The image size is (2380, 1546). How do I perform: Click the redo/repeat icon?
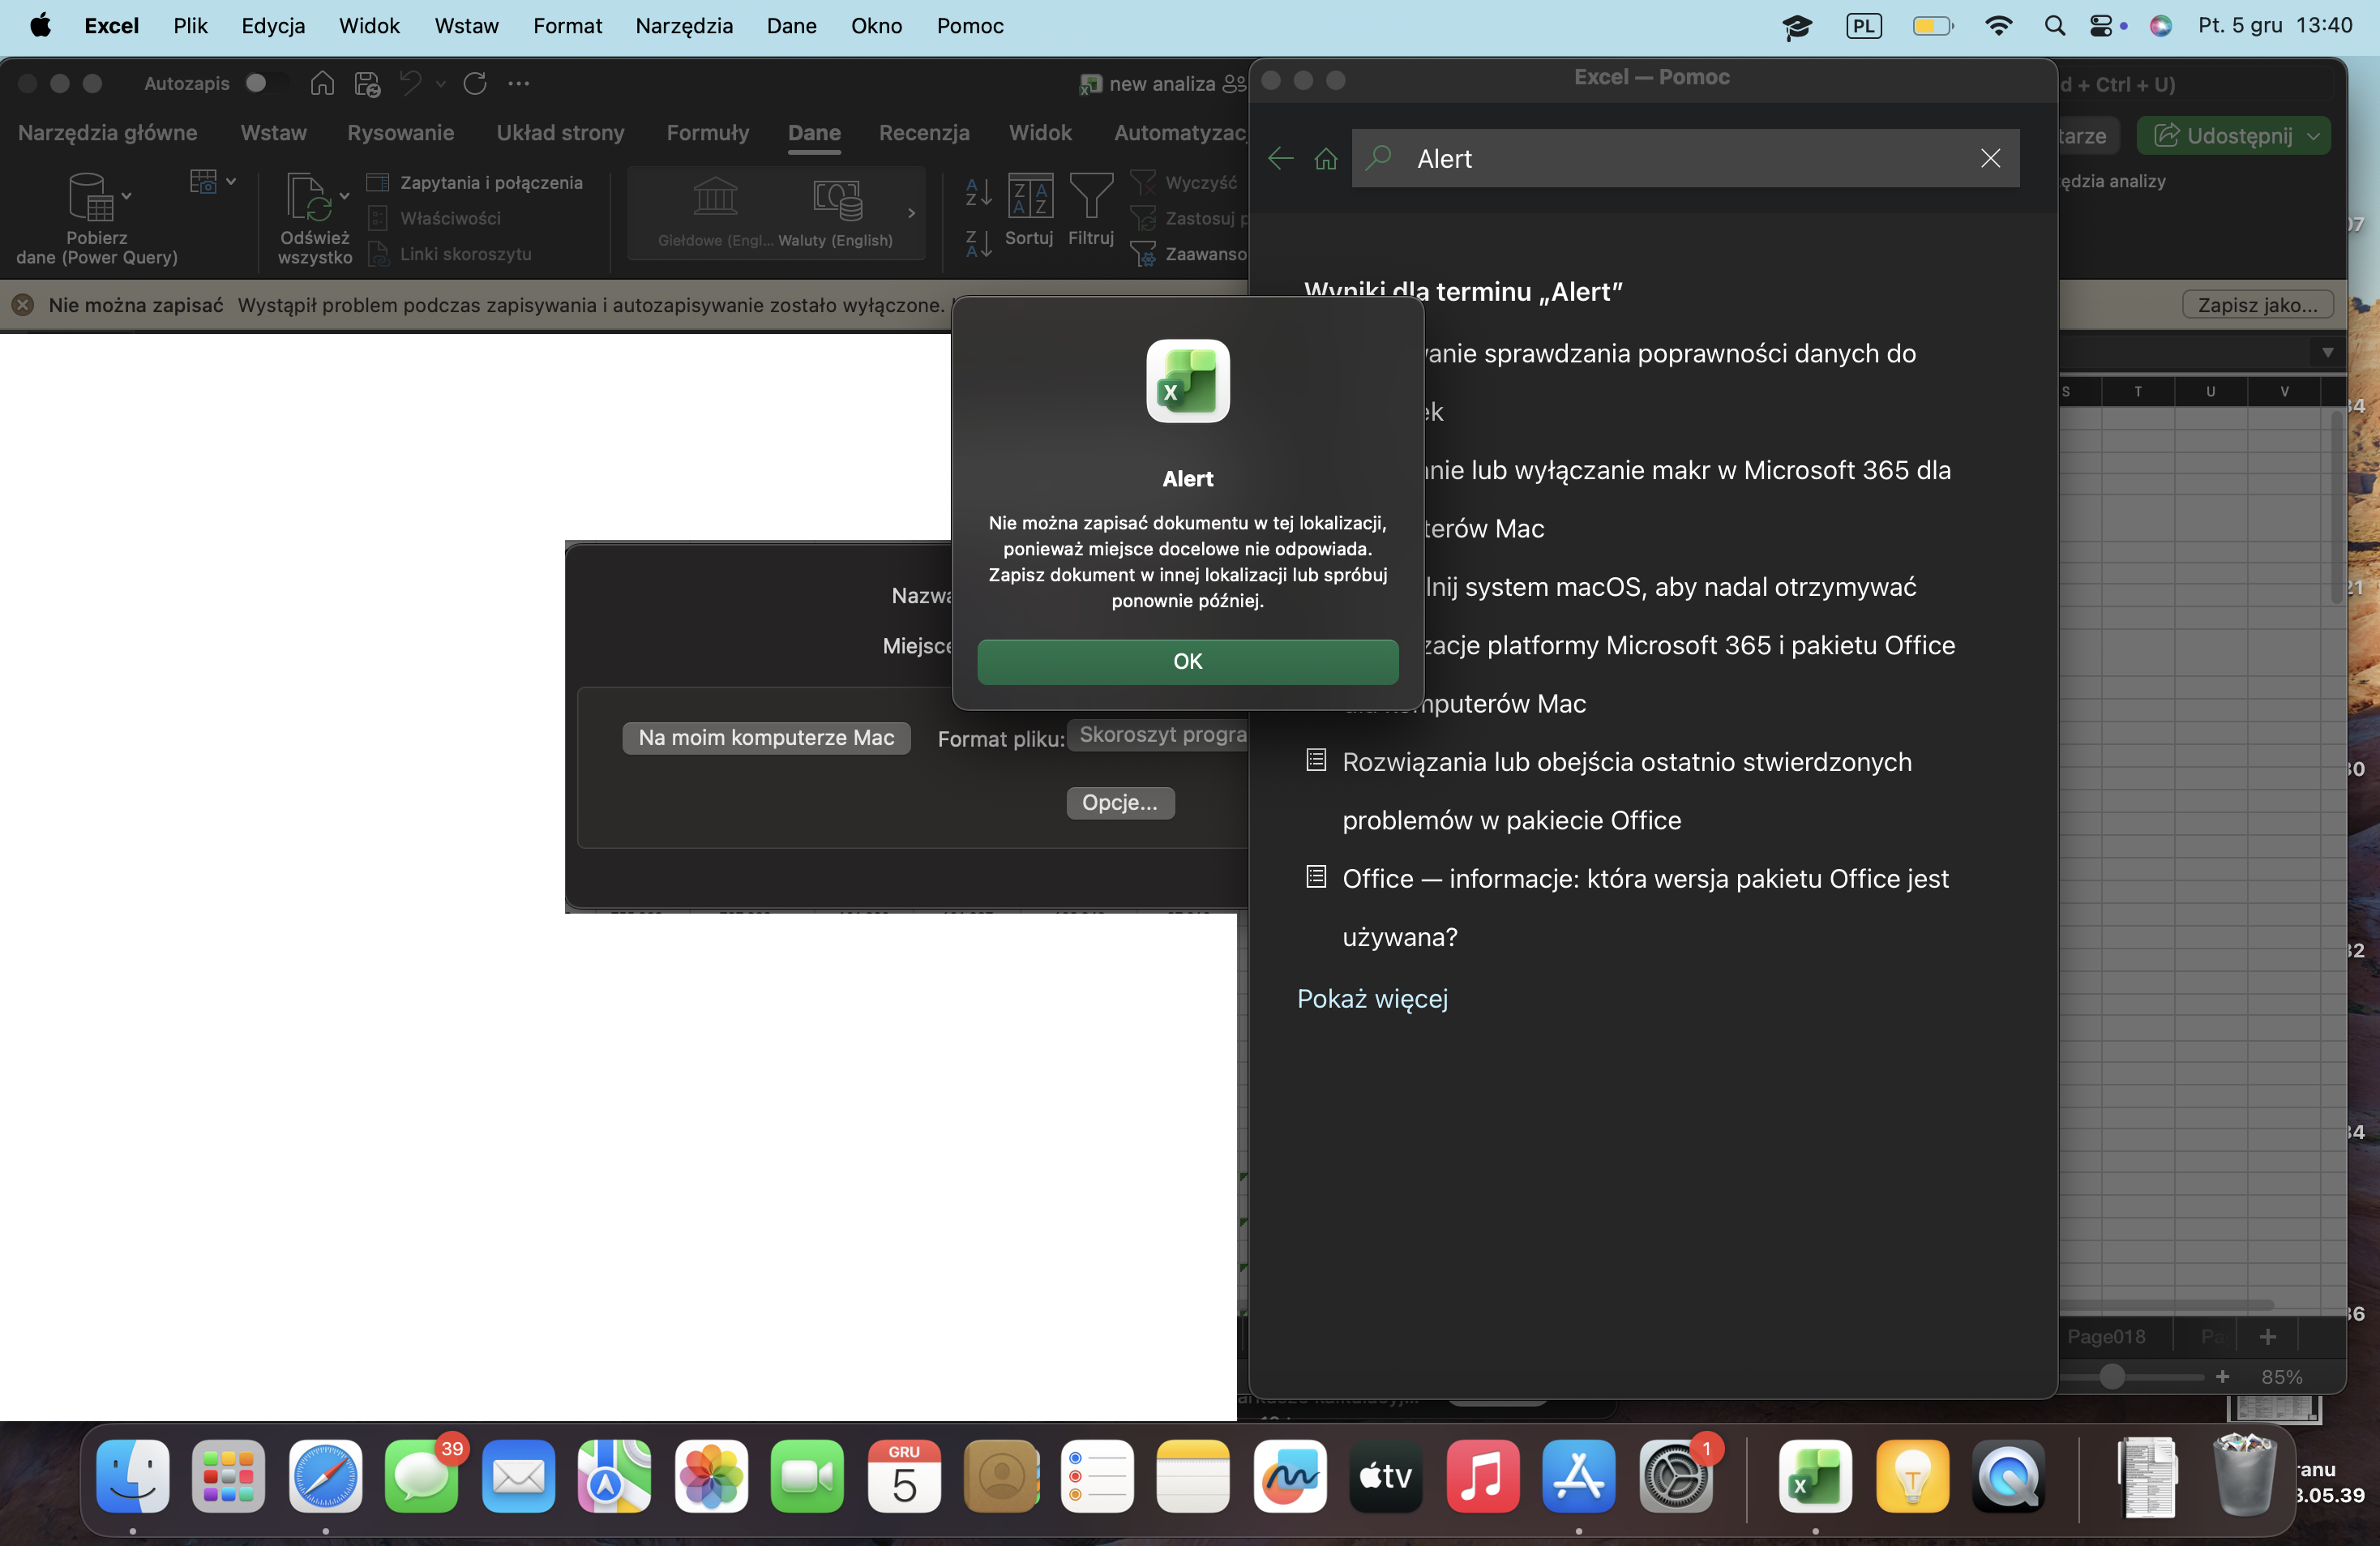click(475, 83)
